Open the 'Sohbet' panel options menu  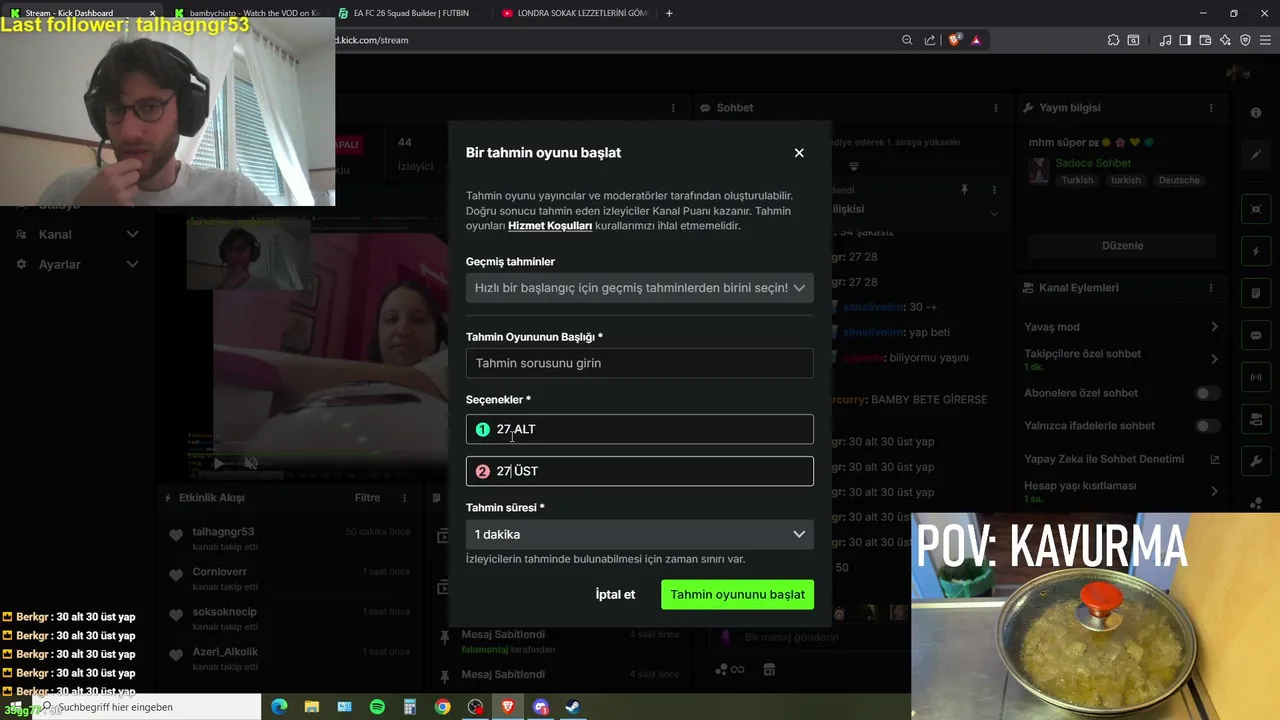995,108
